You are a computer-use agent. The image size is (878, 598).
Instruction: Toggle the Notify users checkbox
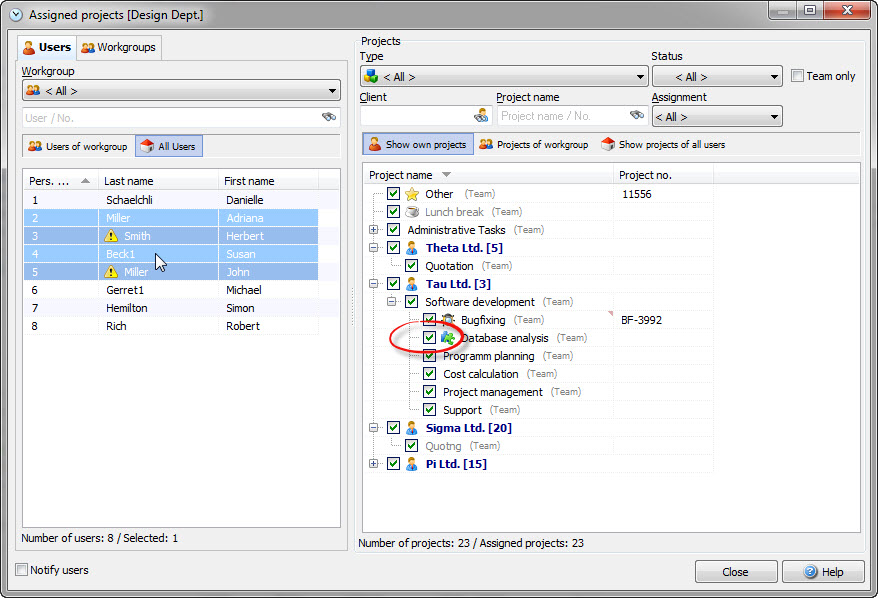22,570
